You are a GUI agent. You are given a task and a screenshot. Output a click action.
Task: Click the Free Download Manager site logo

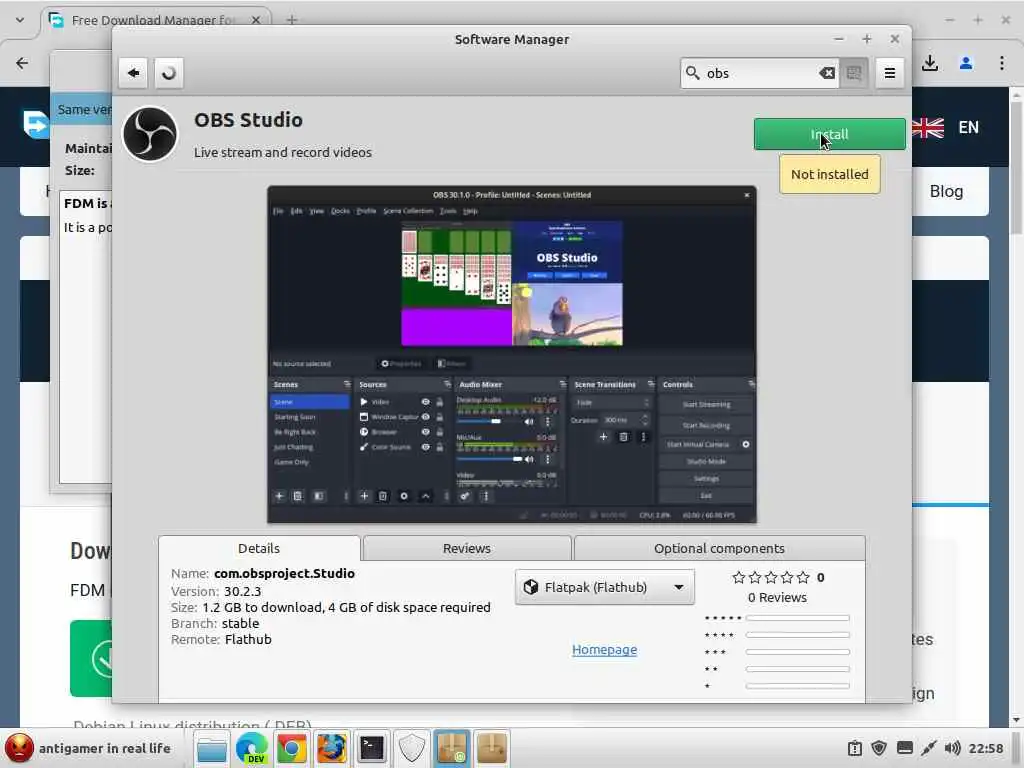click(35, 124)
